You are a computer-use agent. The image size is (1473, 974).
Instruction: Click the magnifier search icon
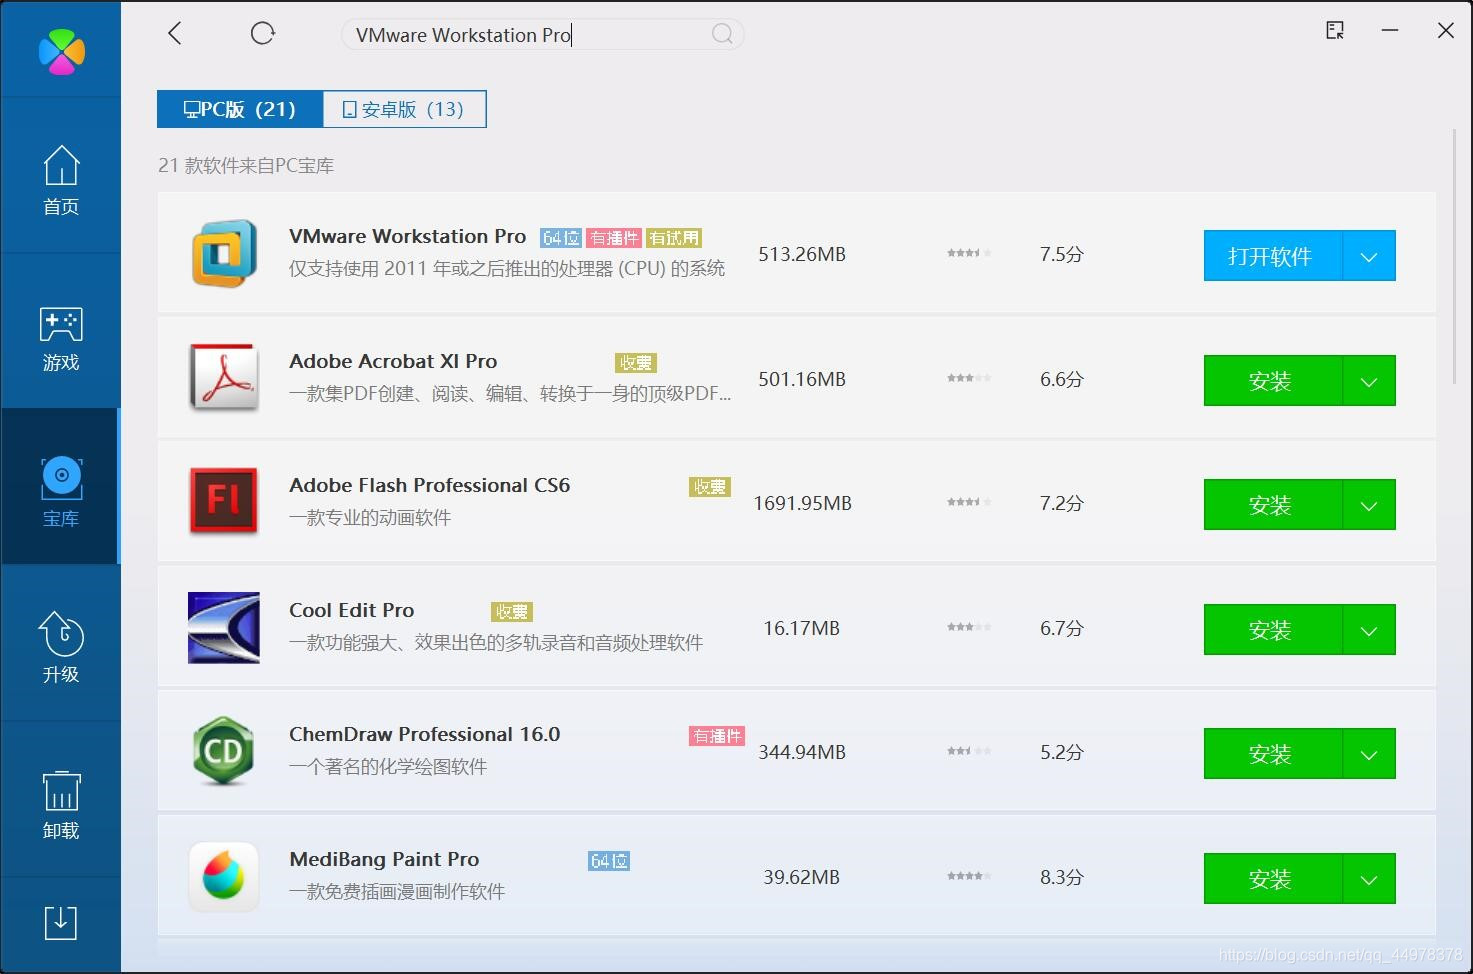click(722, 35)
